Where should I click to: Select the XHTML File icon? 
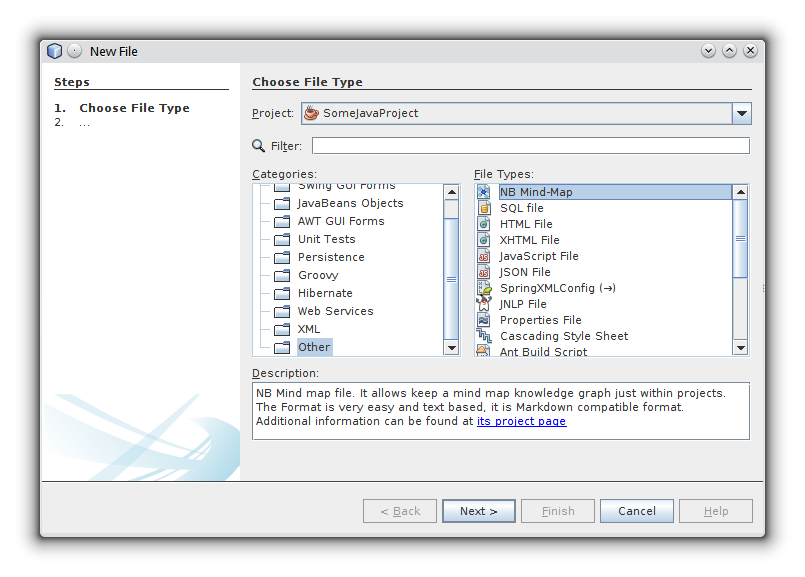[x=484, y=240]
